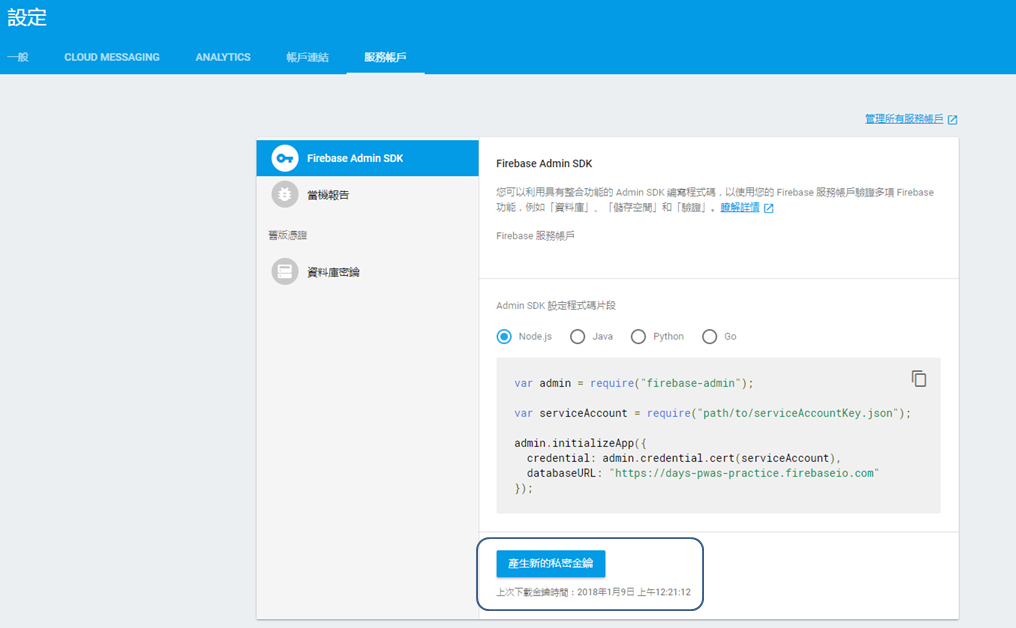Screen dimensions: 1016x628
Task: Open the CLOUD MESSAGING tab
Action: [x=112, y=57]
